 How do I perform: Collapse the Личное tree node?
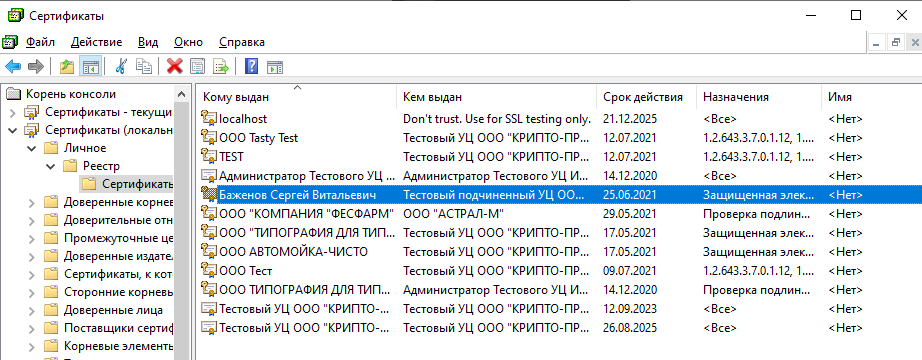[32, 148]
